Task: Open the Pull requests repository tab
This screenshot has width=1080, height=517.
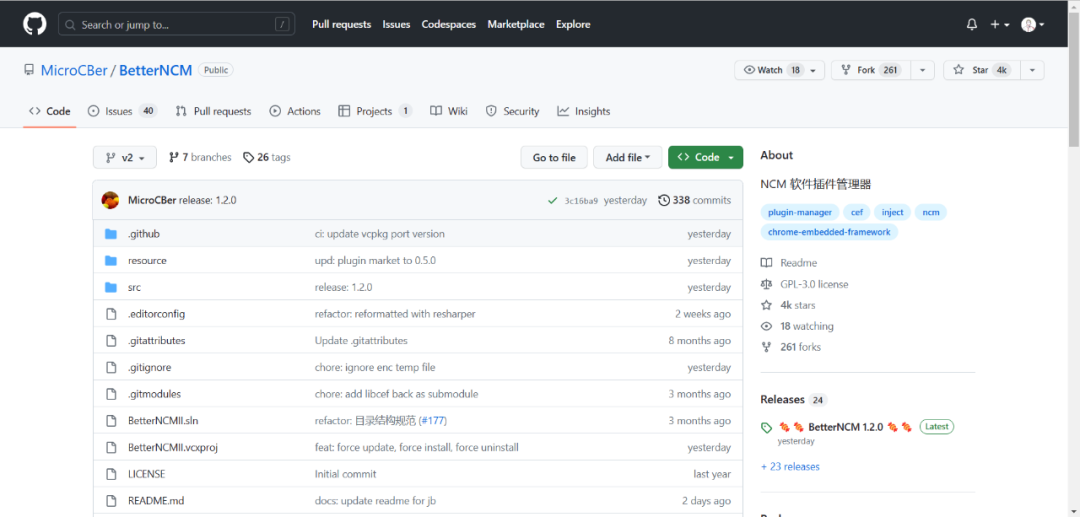Action: [213, 111]
